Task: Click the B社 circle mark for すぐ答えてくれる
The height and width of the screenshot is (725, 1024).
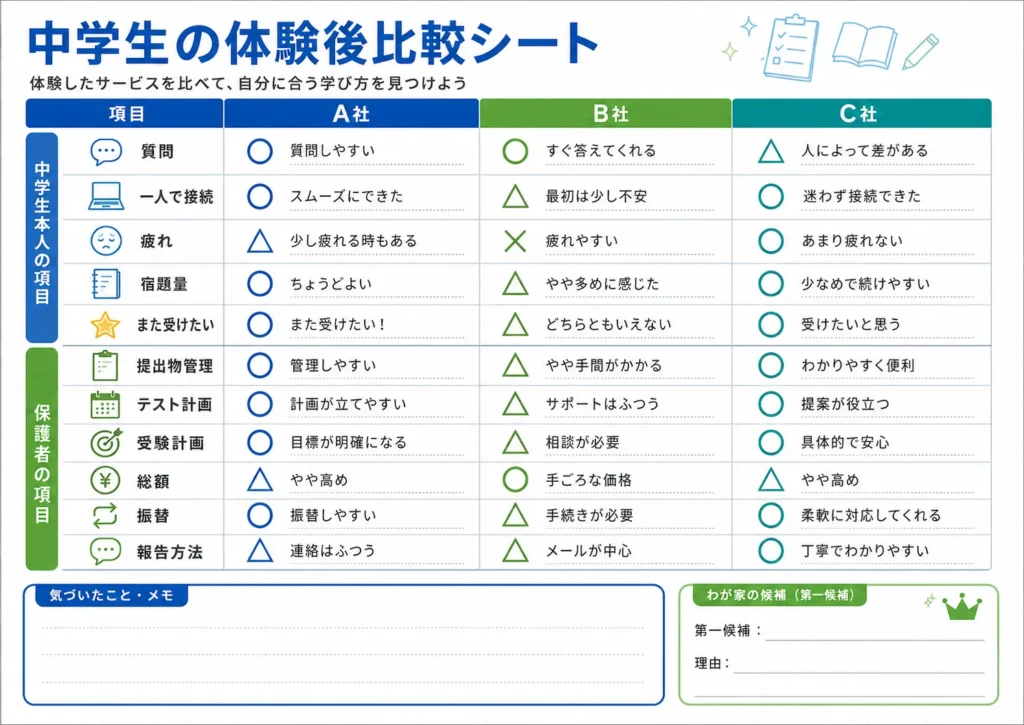Action: pos(515,151)
